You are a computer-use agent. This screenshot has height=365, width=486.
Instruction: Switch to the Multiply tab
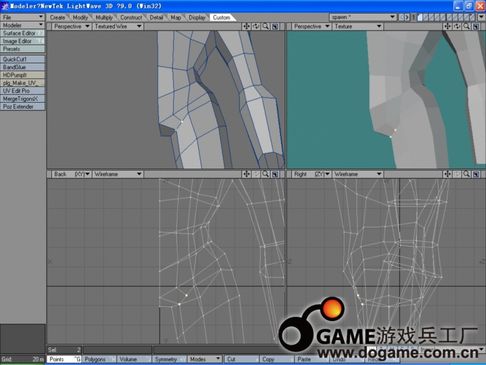click(x=104, y=17)
